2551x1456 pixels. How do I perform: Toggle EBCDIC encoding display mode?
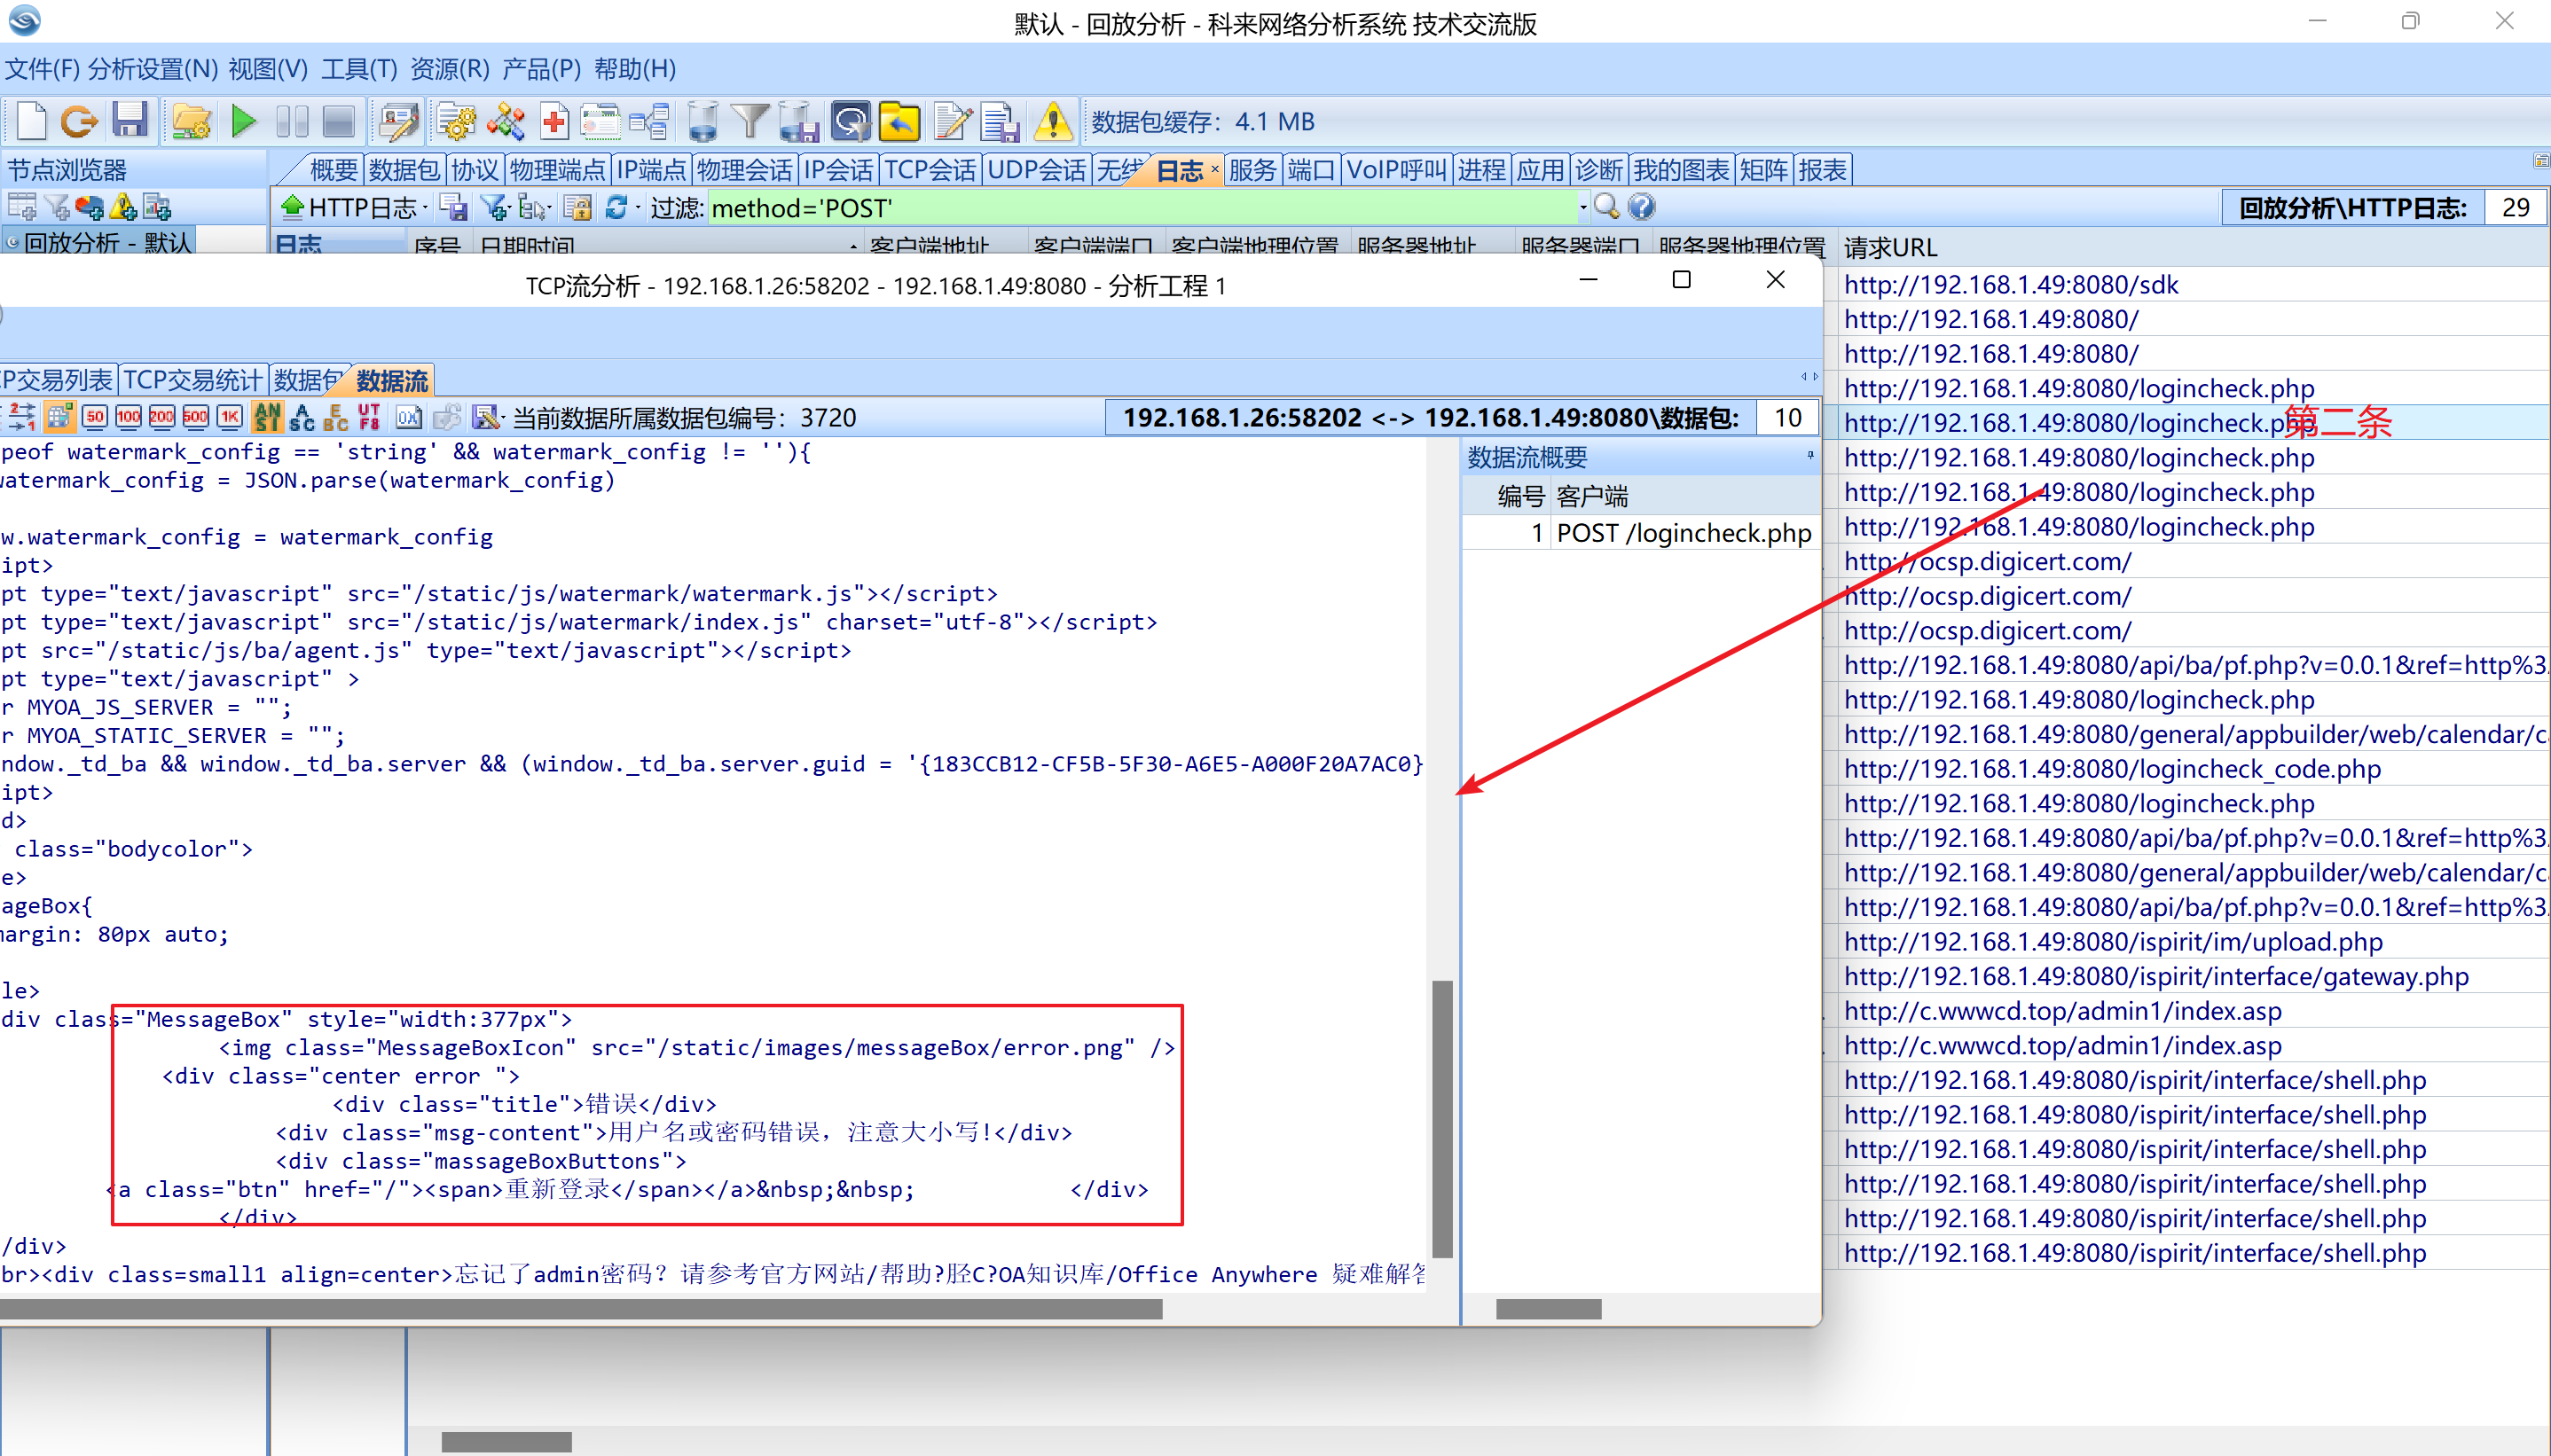(336, 417)
